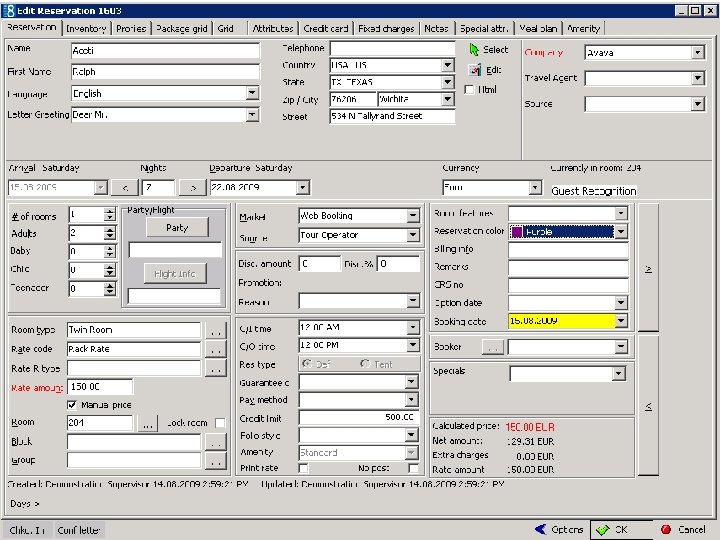This screenshot has height=540, width=720.
Task: Select the Tent reservation type radio
Action: click(x=365, y=364)
